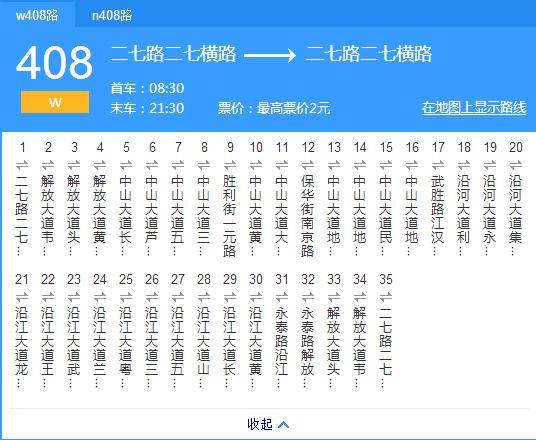The height and width of the screenshot is (440, 536).
Task: Click the transfer arrows icon under stop 17
Action: [438, 164]
